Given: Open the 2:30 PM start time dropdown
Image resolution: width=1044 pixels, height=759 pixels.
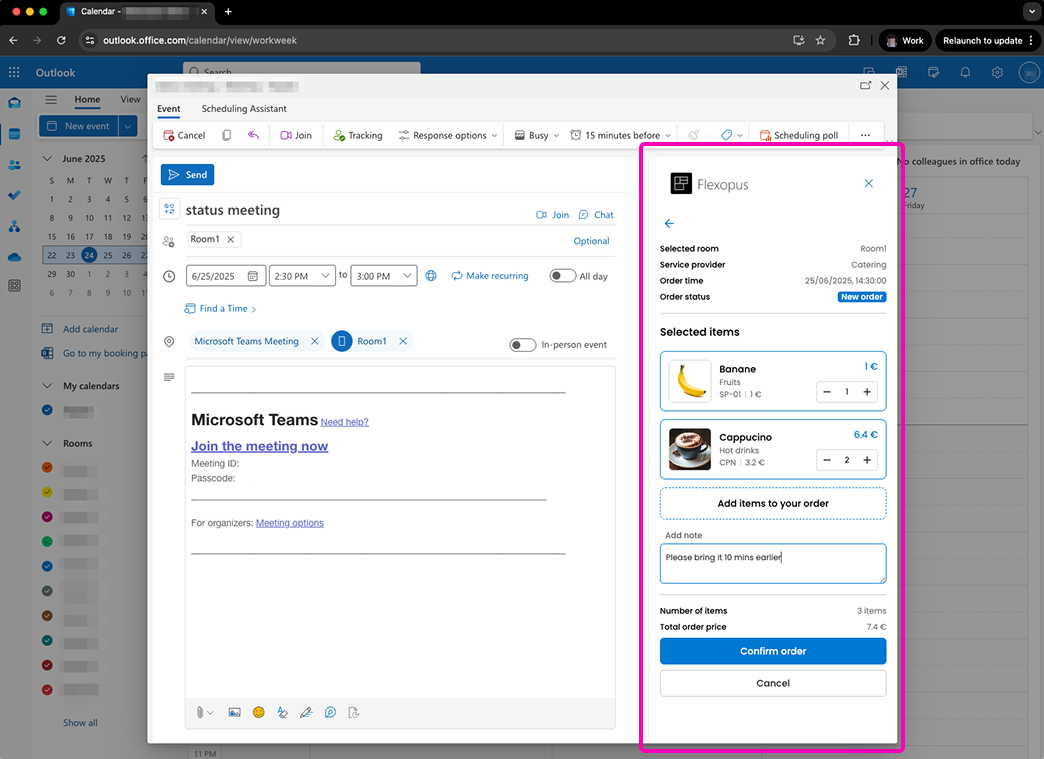Looking at the screenshot, I should (x=302, y=276).
